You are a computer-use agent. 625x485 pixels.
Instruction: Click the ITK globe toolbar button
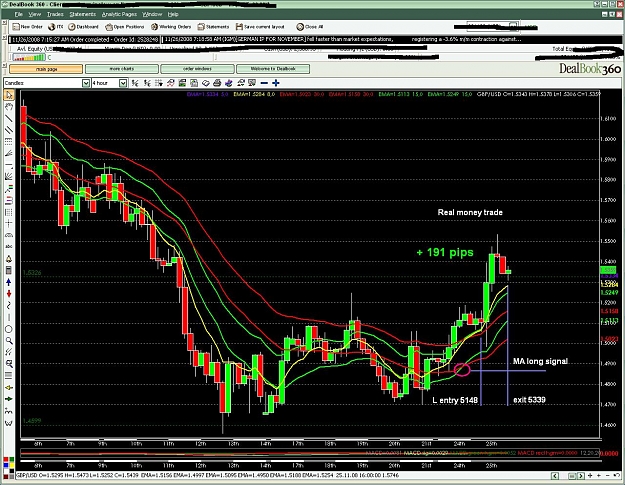coord(55,27)
